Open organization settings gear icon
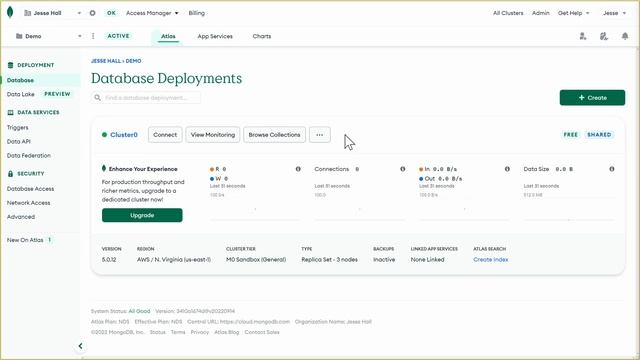Viewport: 640px width, 360px height. click(x=93, y=13)
